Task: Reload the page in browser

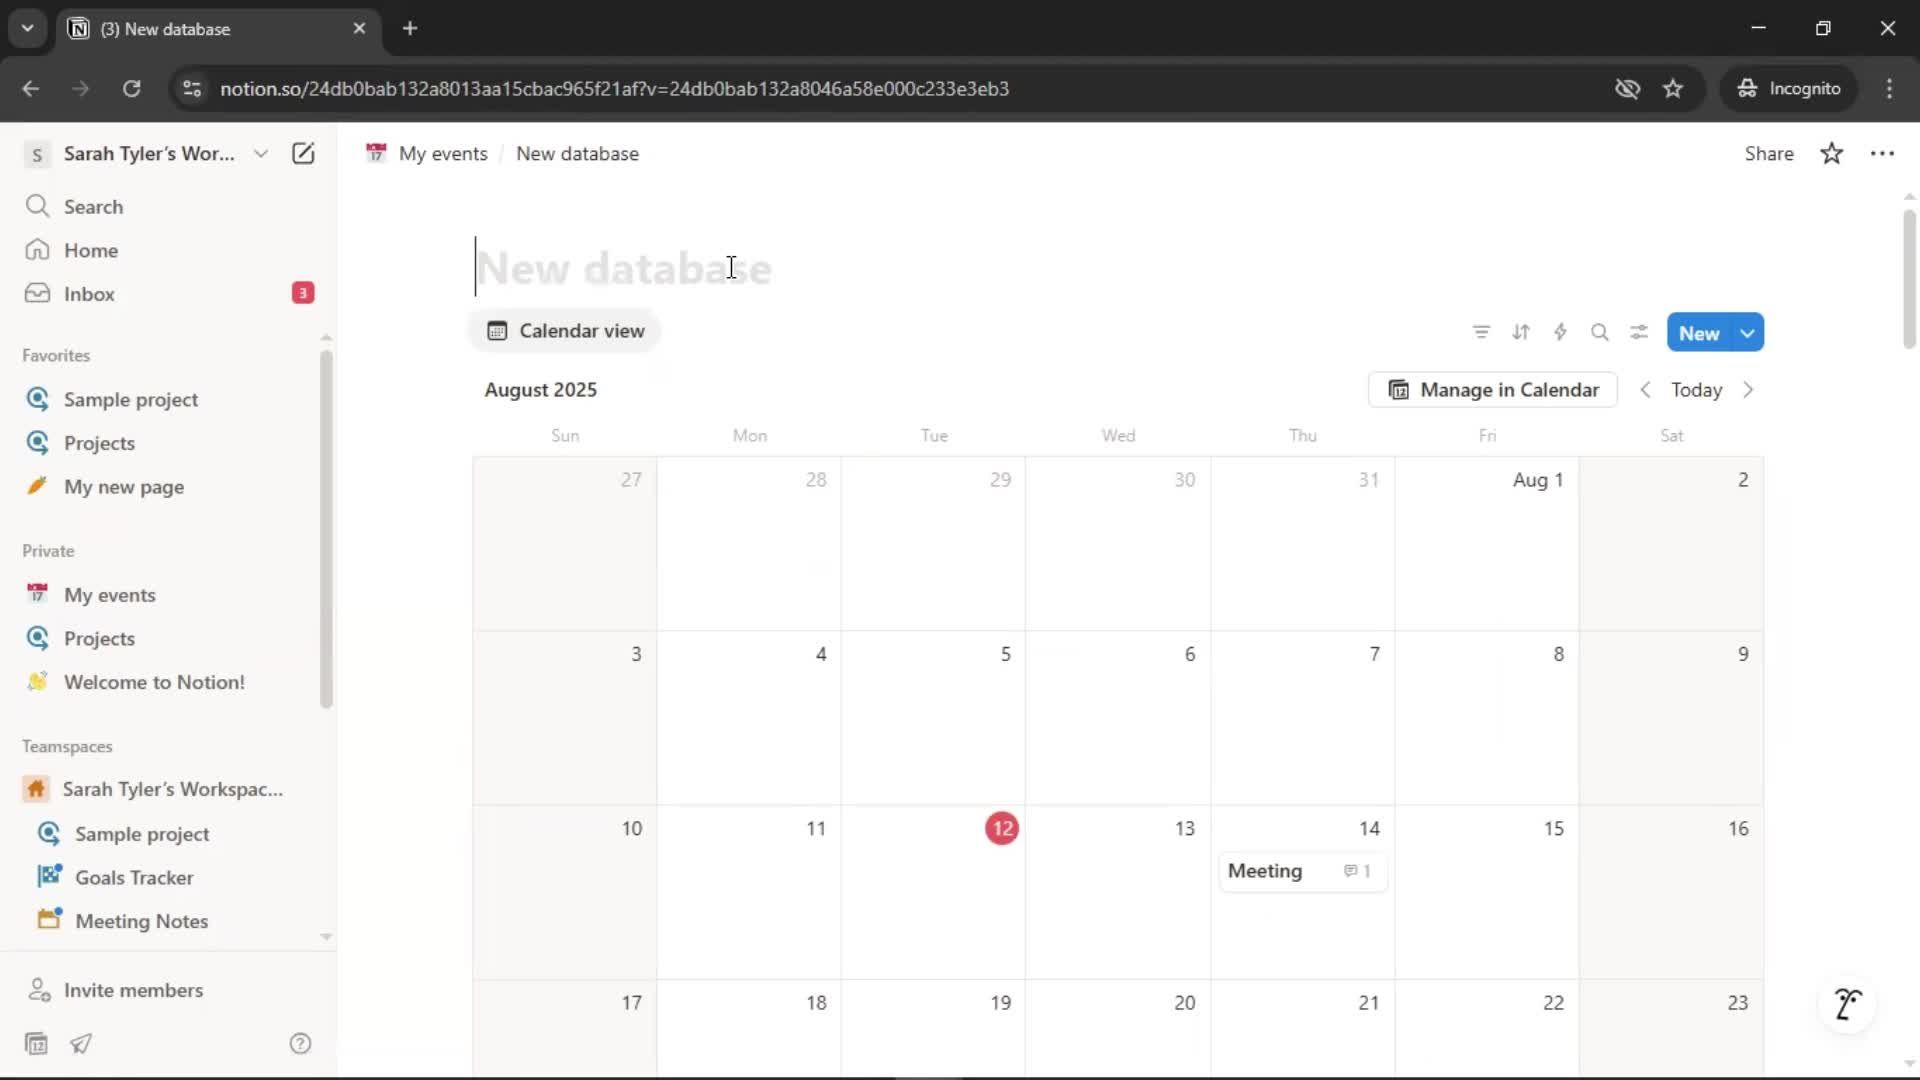Action: pos(131,88)
